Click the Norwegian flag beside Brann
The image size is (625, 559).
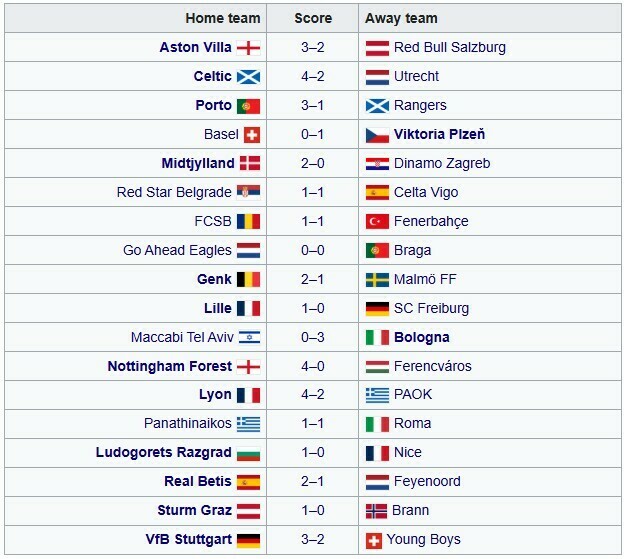tap(377, 512)
